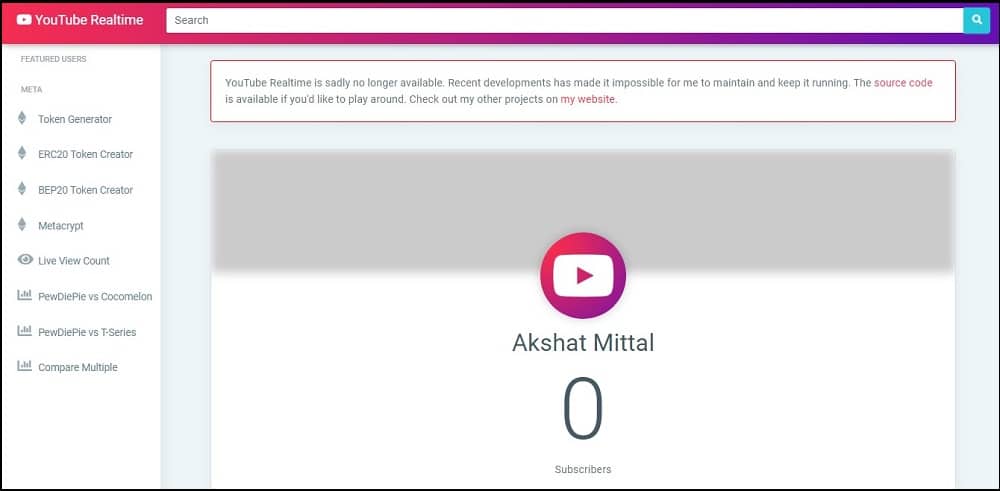Click the Akshat Mittal channel name
Viewport: 1000px width, 491px height.
click(x=583, y=343)
